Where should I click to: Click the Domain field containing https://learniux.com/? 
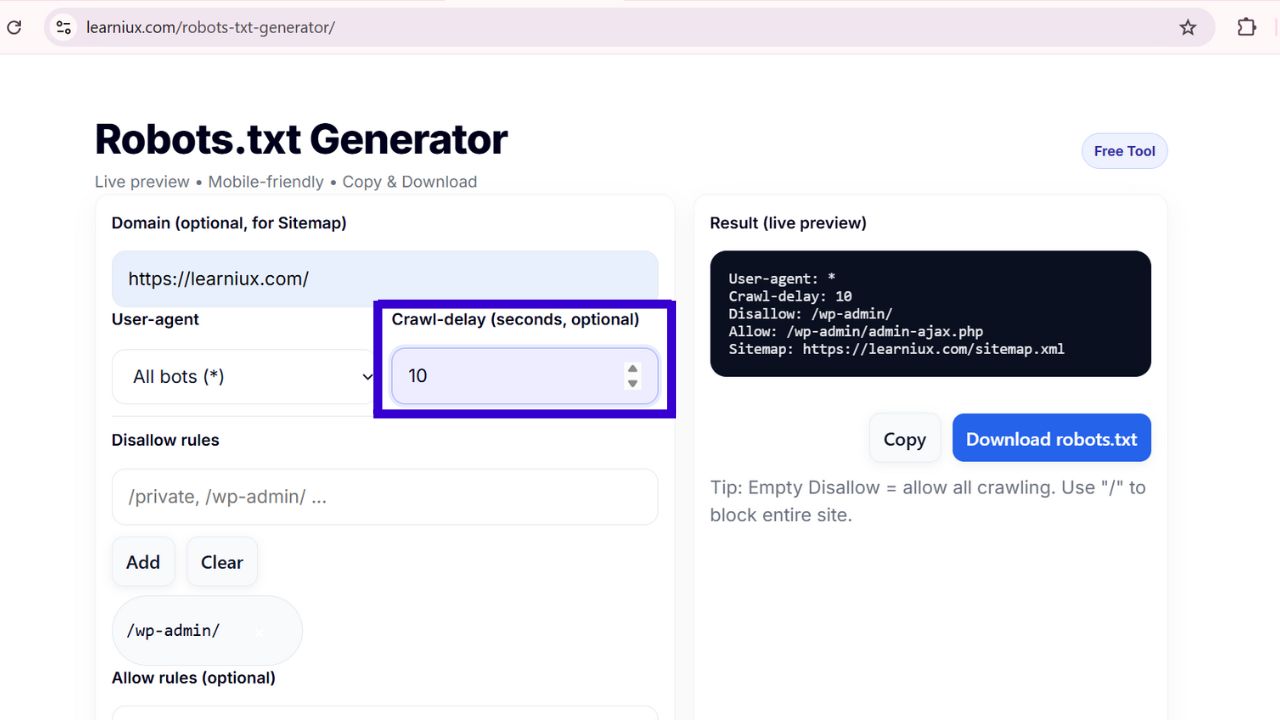point(384,279)
